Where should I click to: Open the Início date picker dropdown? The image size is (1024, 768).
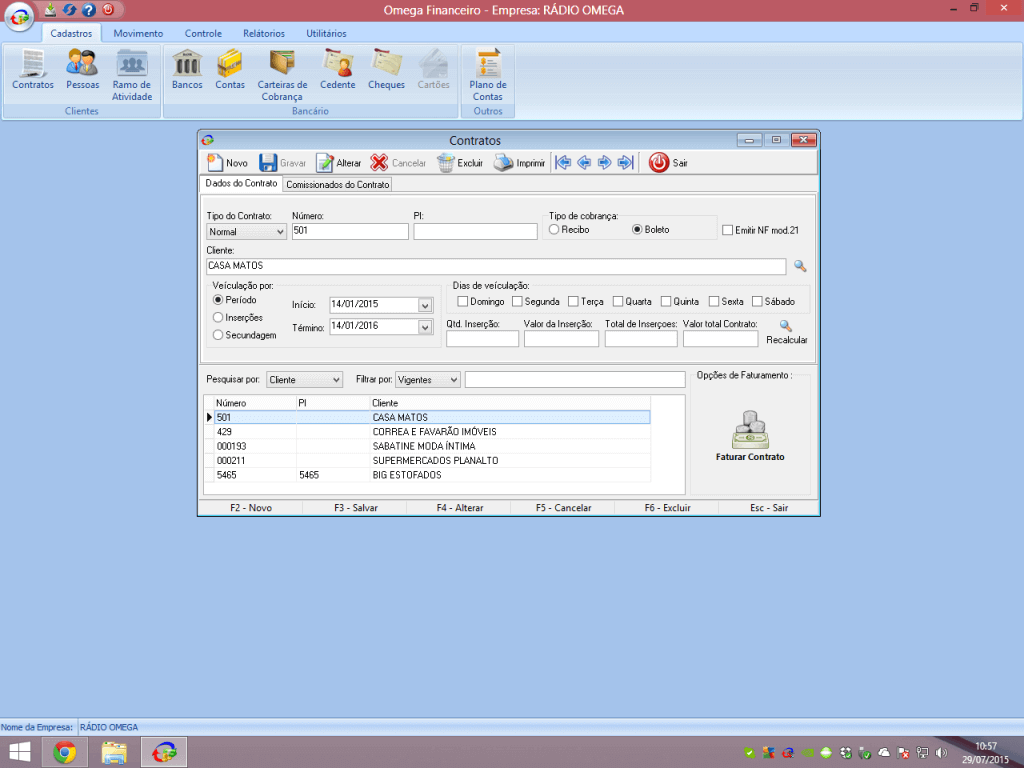(425, 305)
